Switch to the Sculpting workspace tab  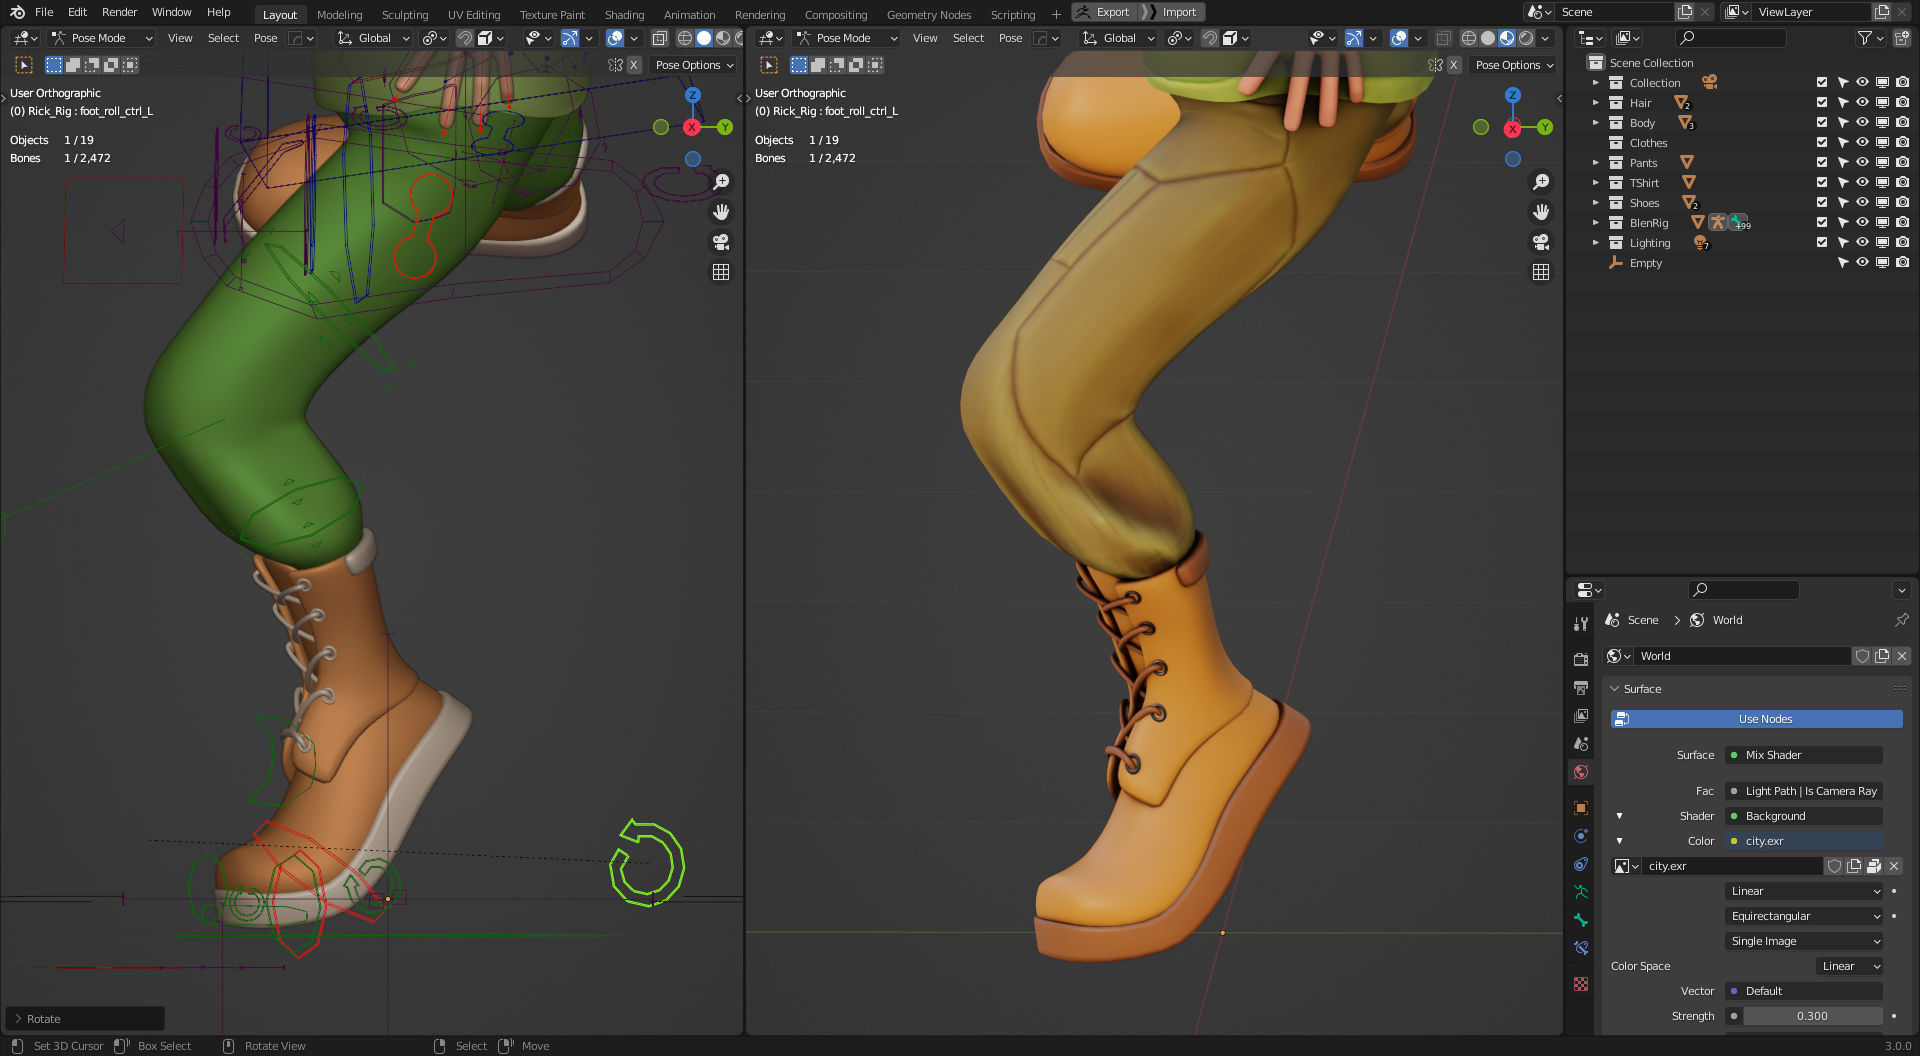coord(404,15)
